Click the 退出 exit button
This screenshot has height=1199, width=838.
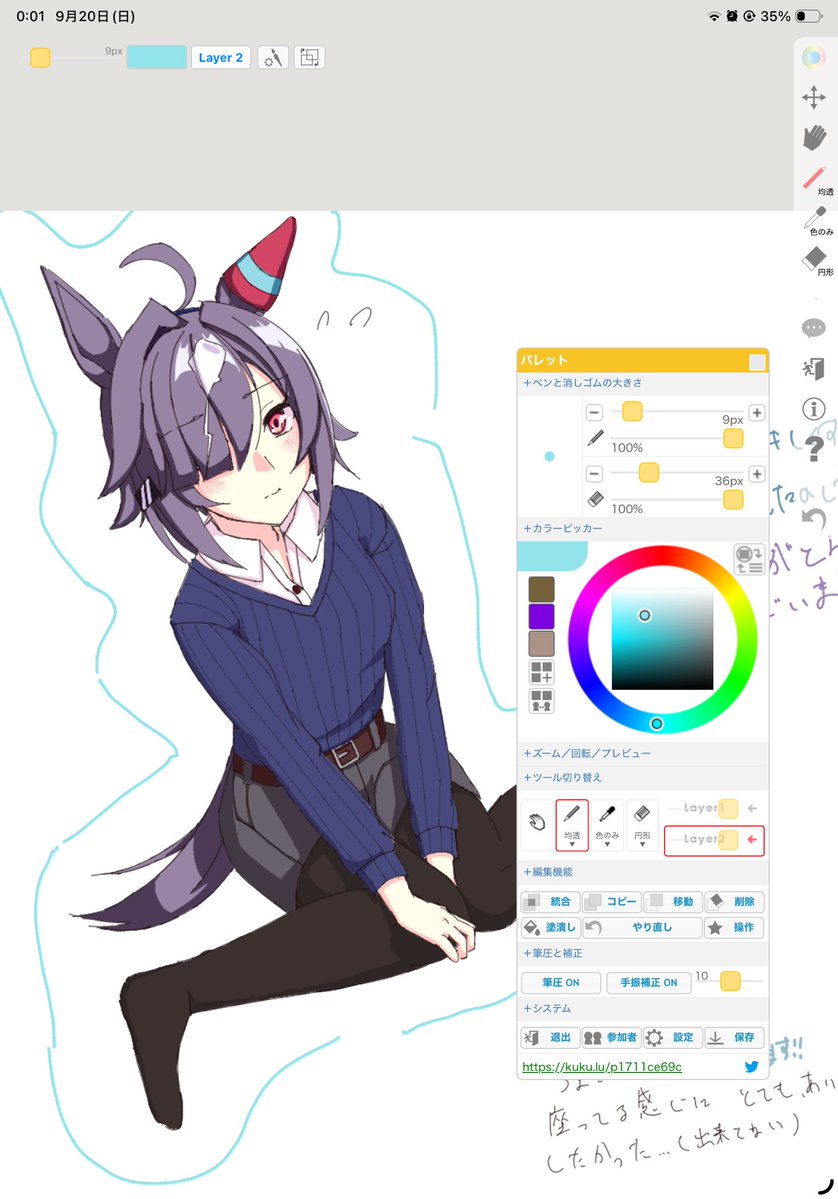pos(551,1038)
